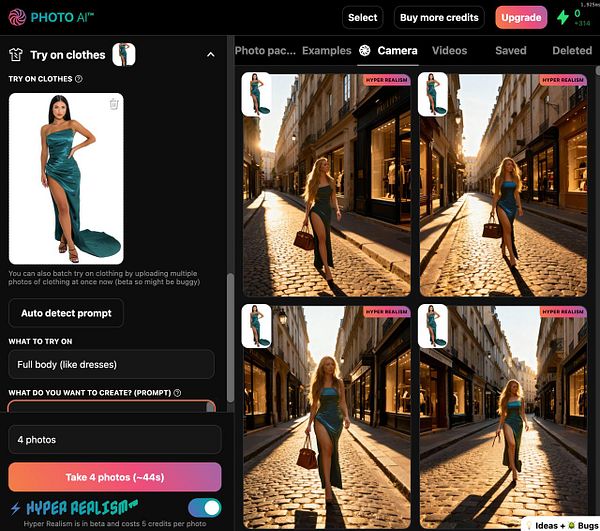Click Hyper Realism badge on bottom-left photo
The height and width of the screenshot is (531, 600).
386,312
